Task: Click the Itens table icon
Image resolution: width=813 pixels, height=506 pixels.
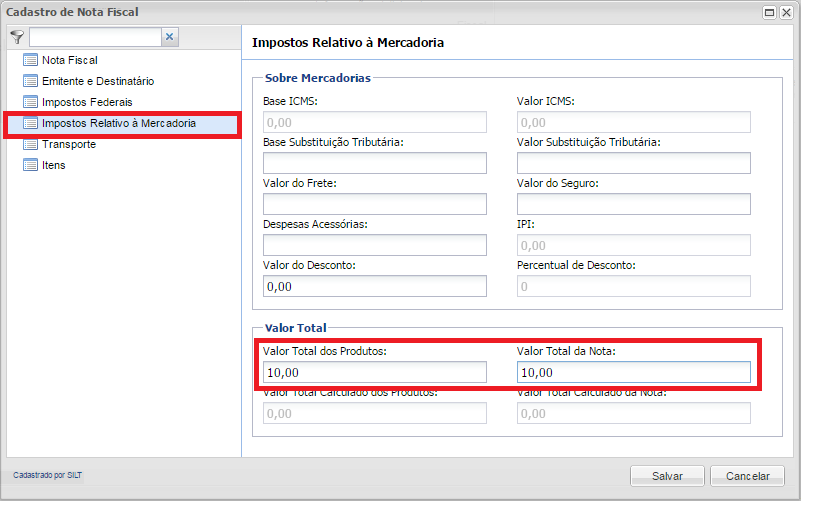Action: pos(30,165)
